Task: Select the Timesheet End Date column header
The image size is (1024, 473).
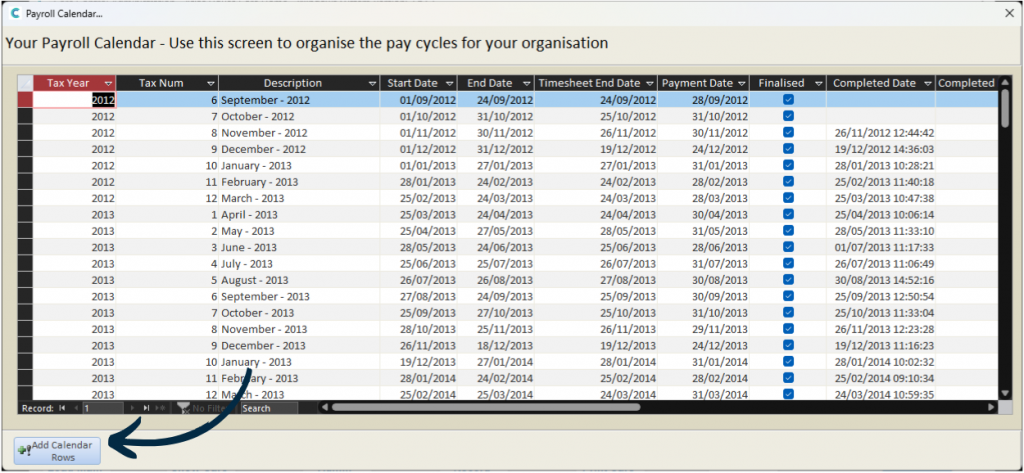Action: 588,83
